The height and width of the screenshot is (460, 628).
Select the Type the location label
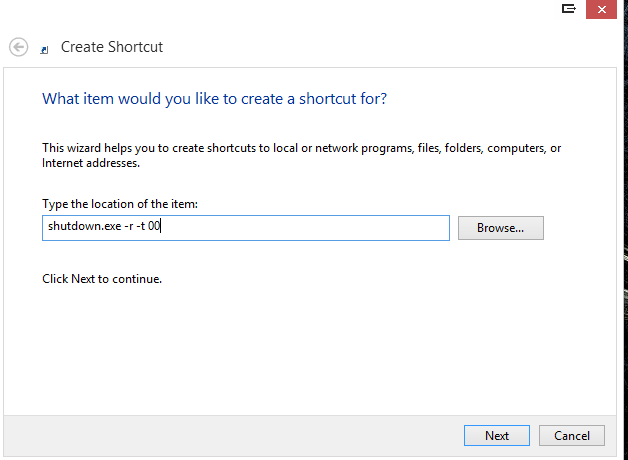click(120, 204)
